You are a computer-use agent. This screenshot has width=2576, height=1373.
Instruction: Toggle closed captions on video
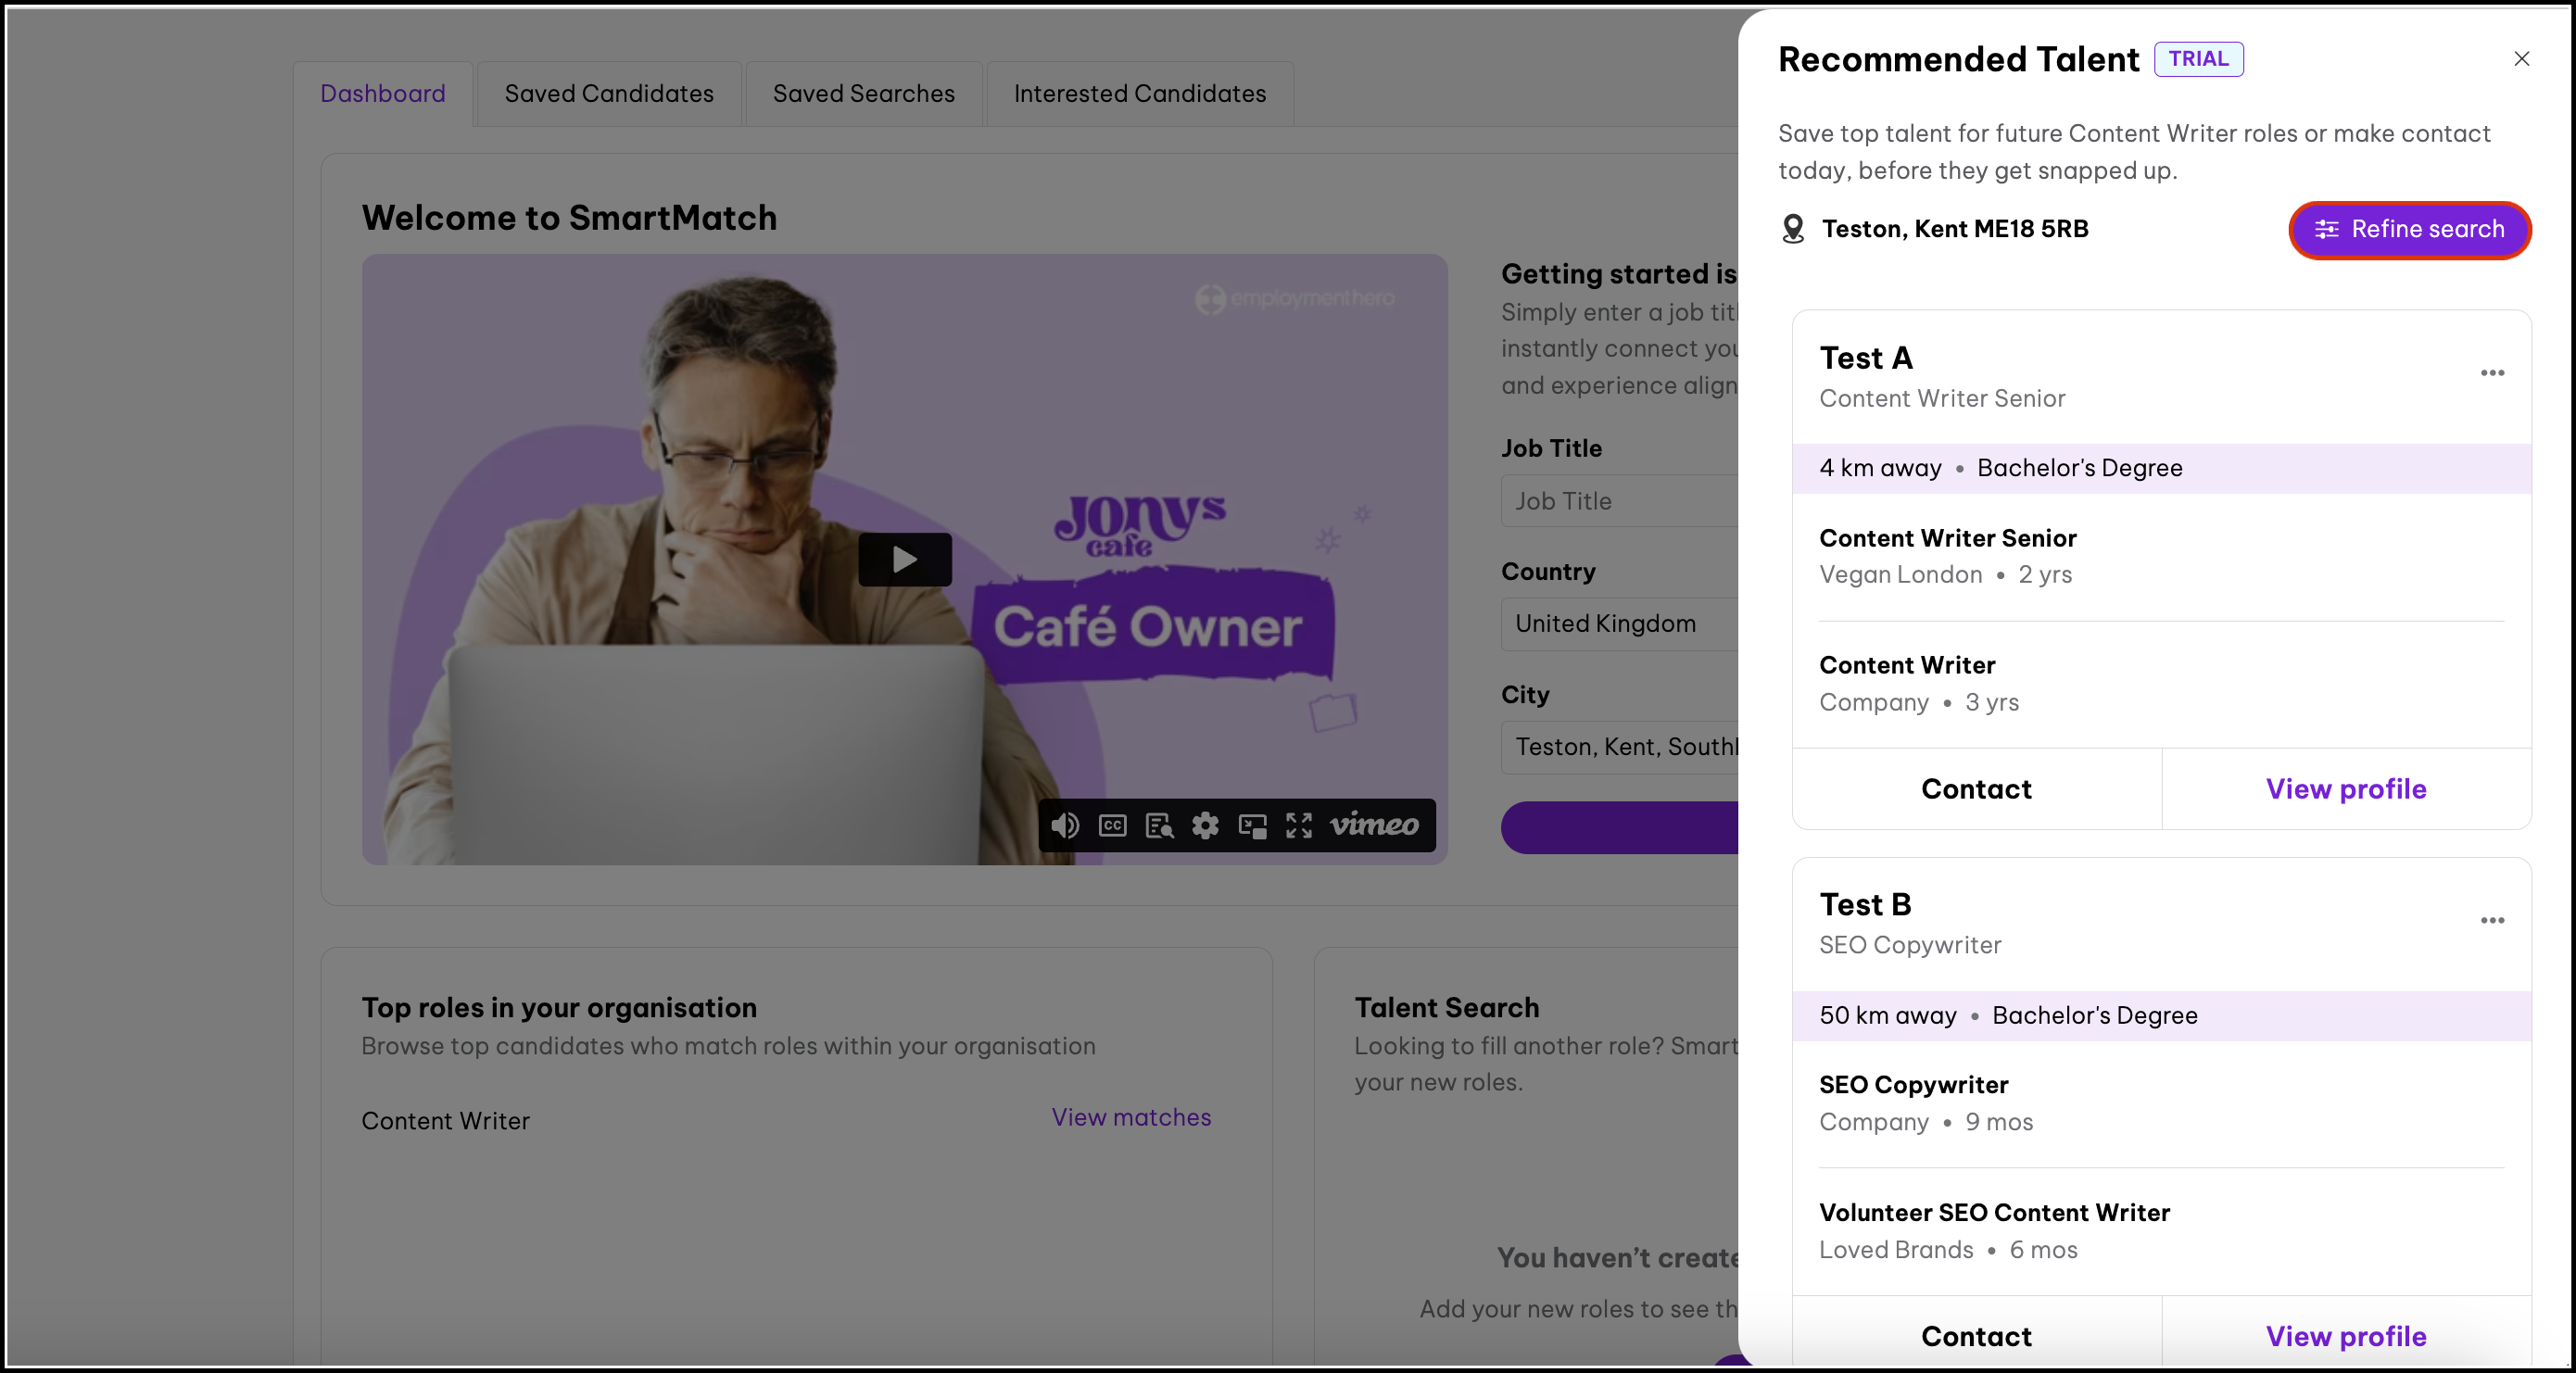pos(1112,825)
